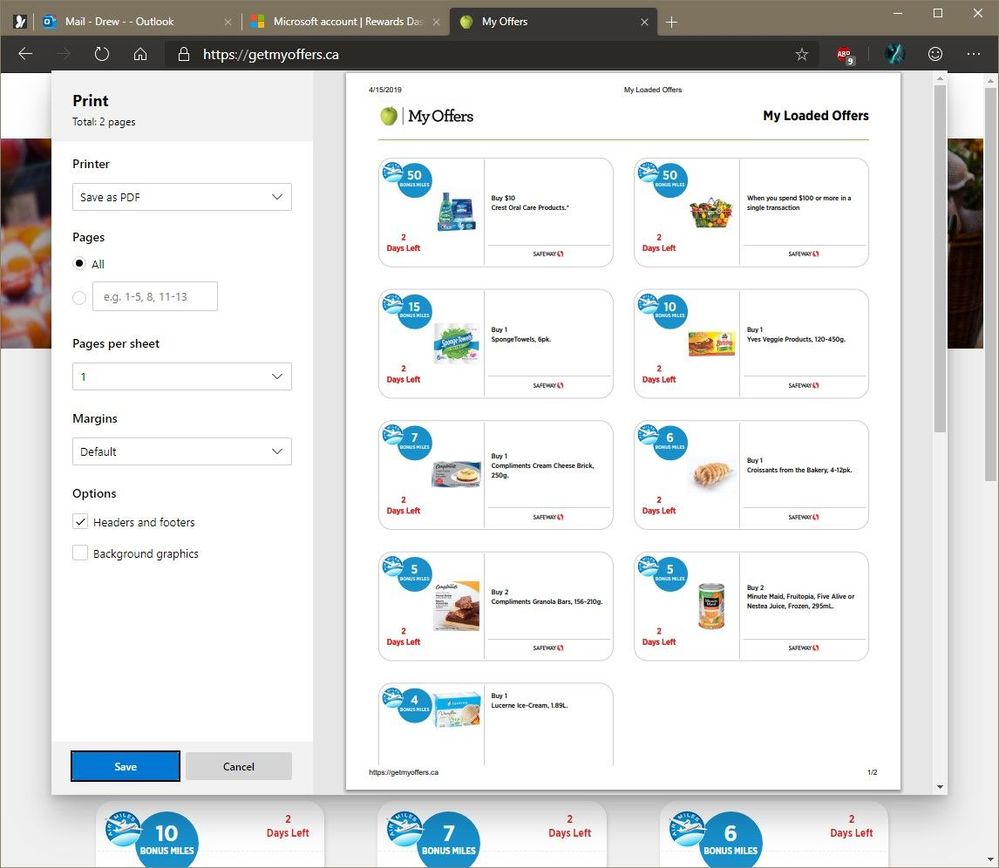Click the refresh page icon
The image size is (999, 868).
coord(102,54)
